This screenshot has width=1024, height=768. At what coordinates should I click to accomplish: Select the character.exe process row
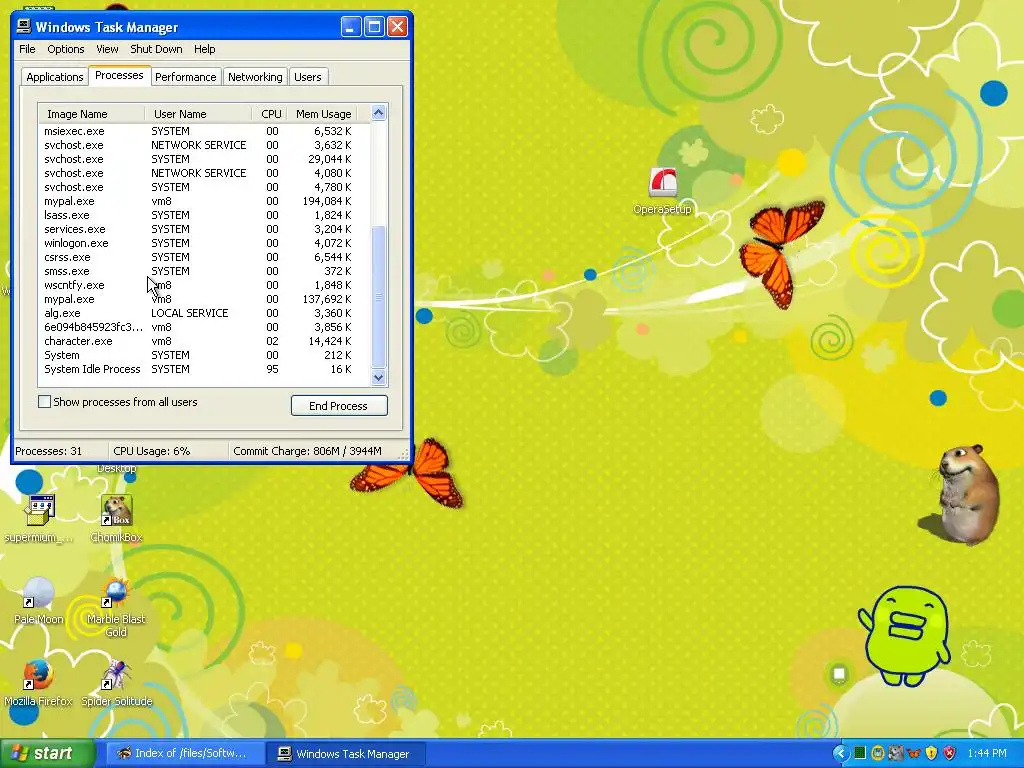(x=204, y=342)
